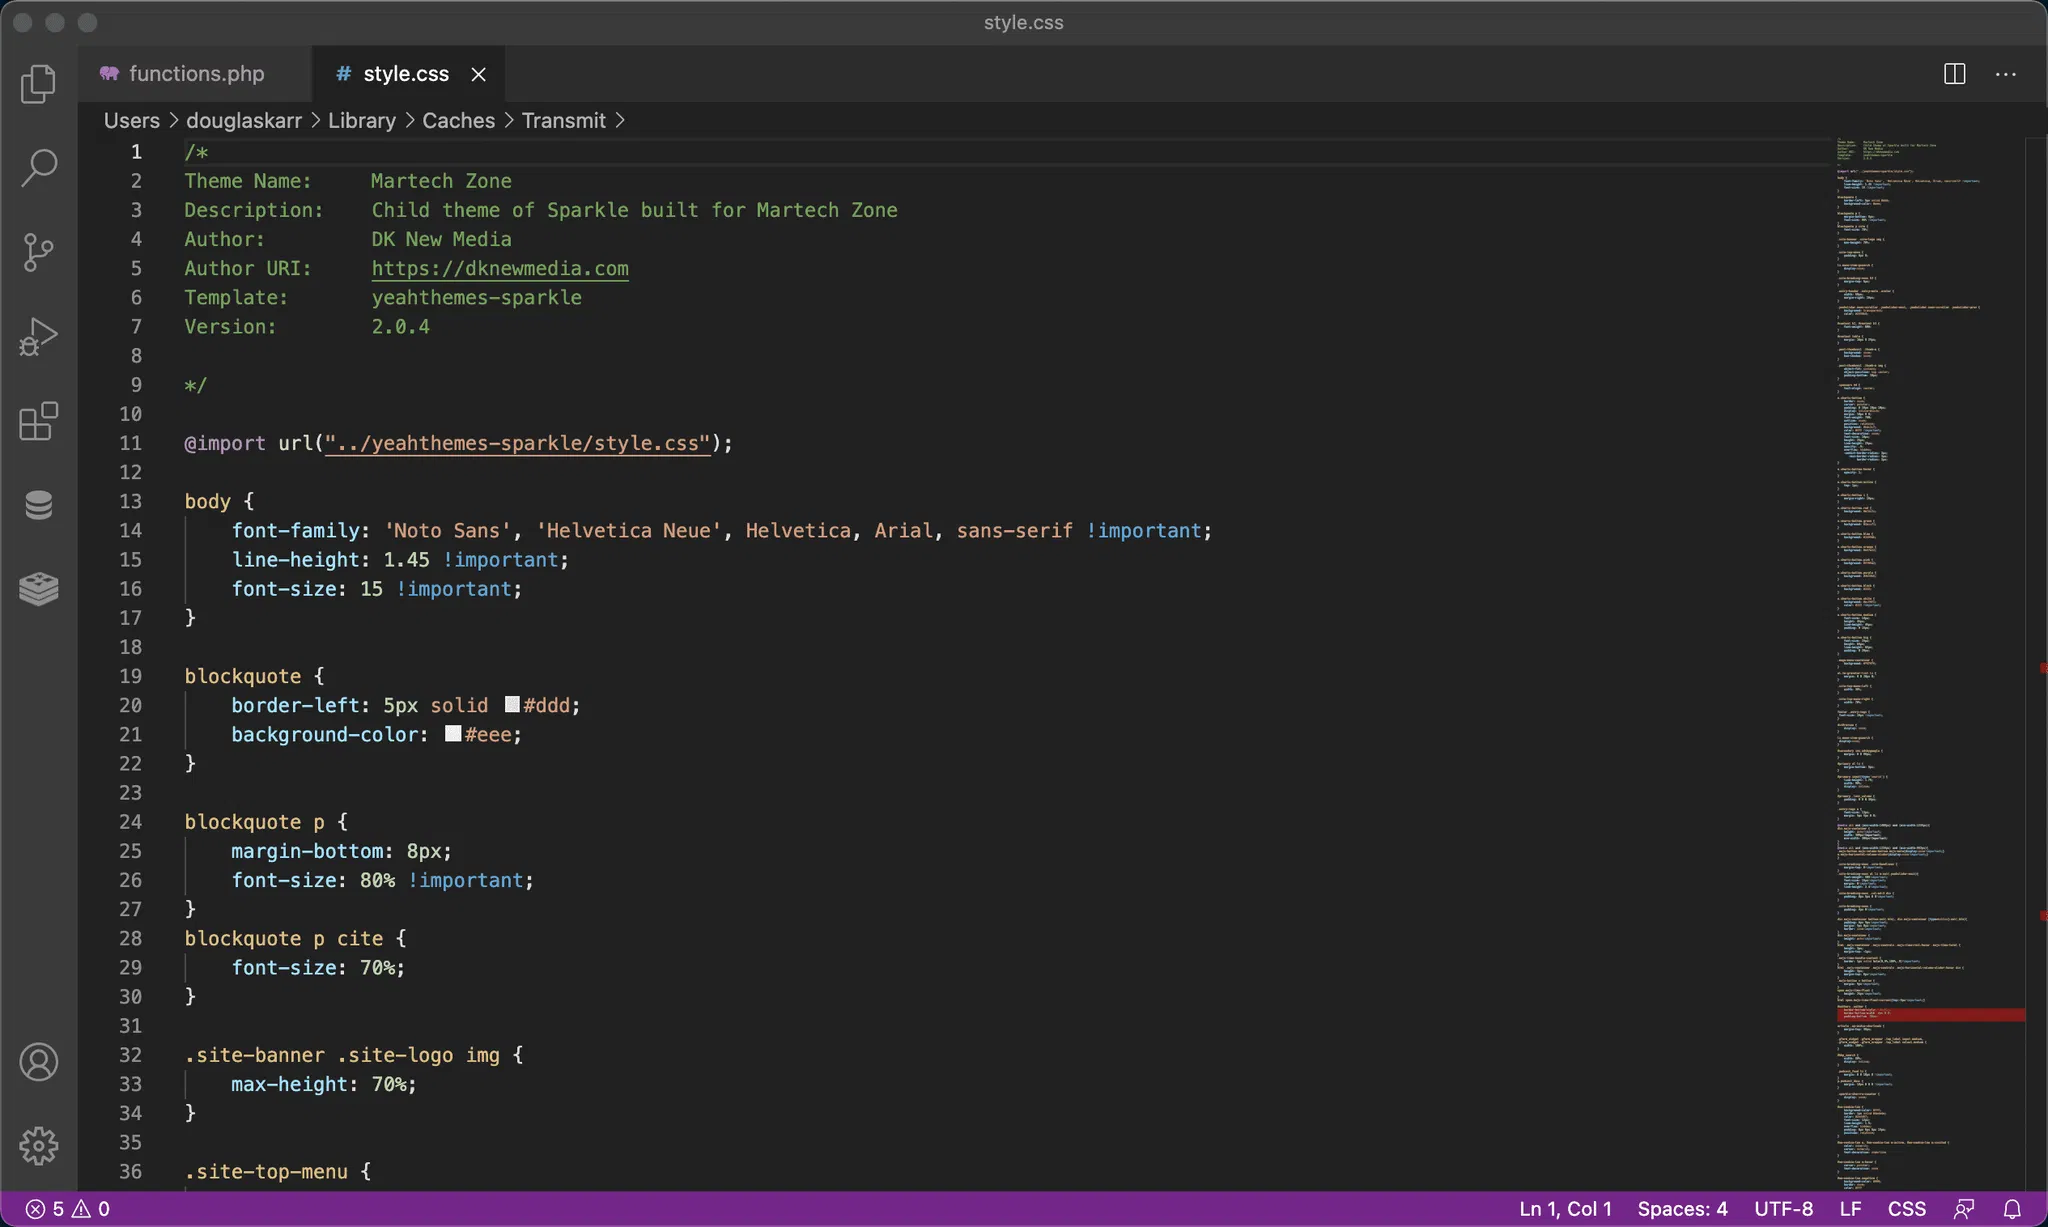This screenshot has width=2048, height=1227.
Task: Click the split editor right icon
Action: tap(1954, 74)
